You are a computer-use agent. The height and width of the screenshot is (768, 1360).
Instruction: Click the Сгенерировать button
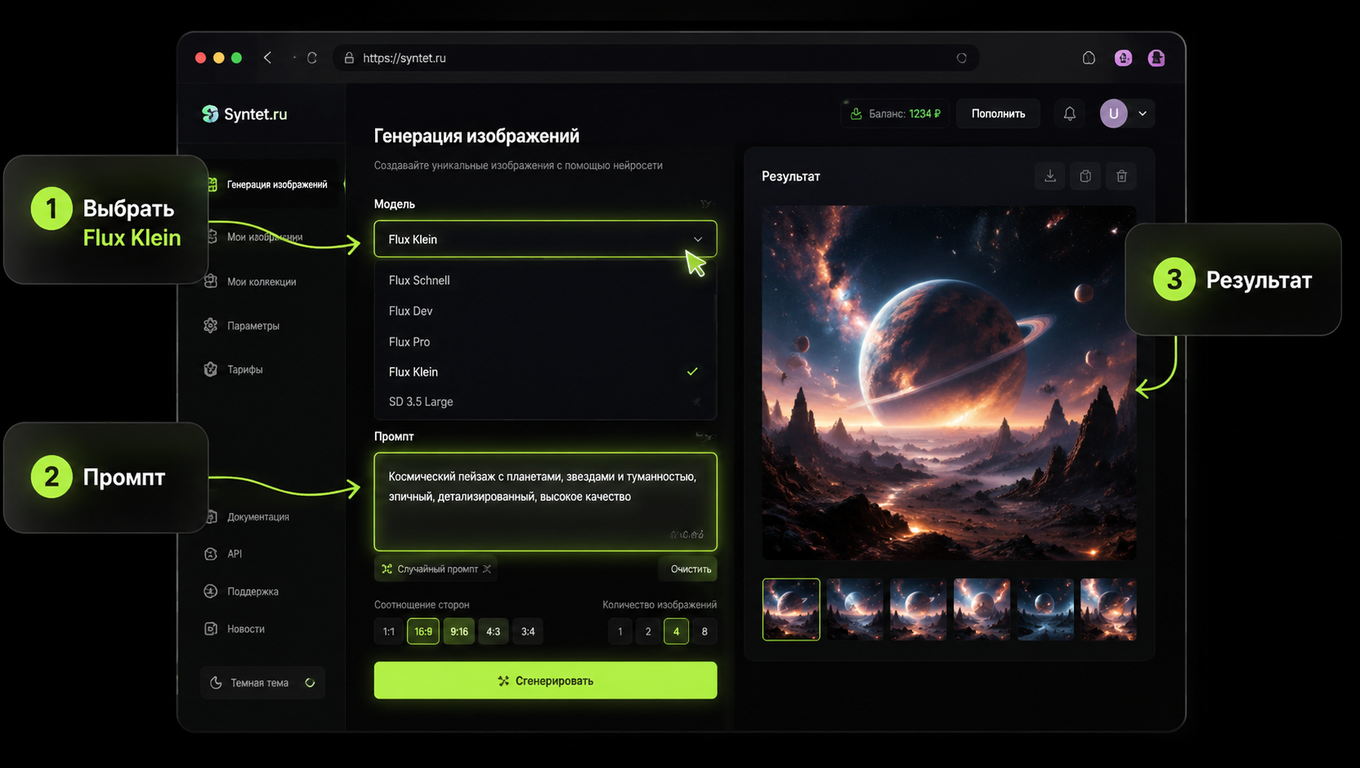click(x=545, y=680)
